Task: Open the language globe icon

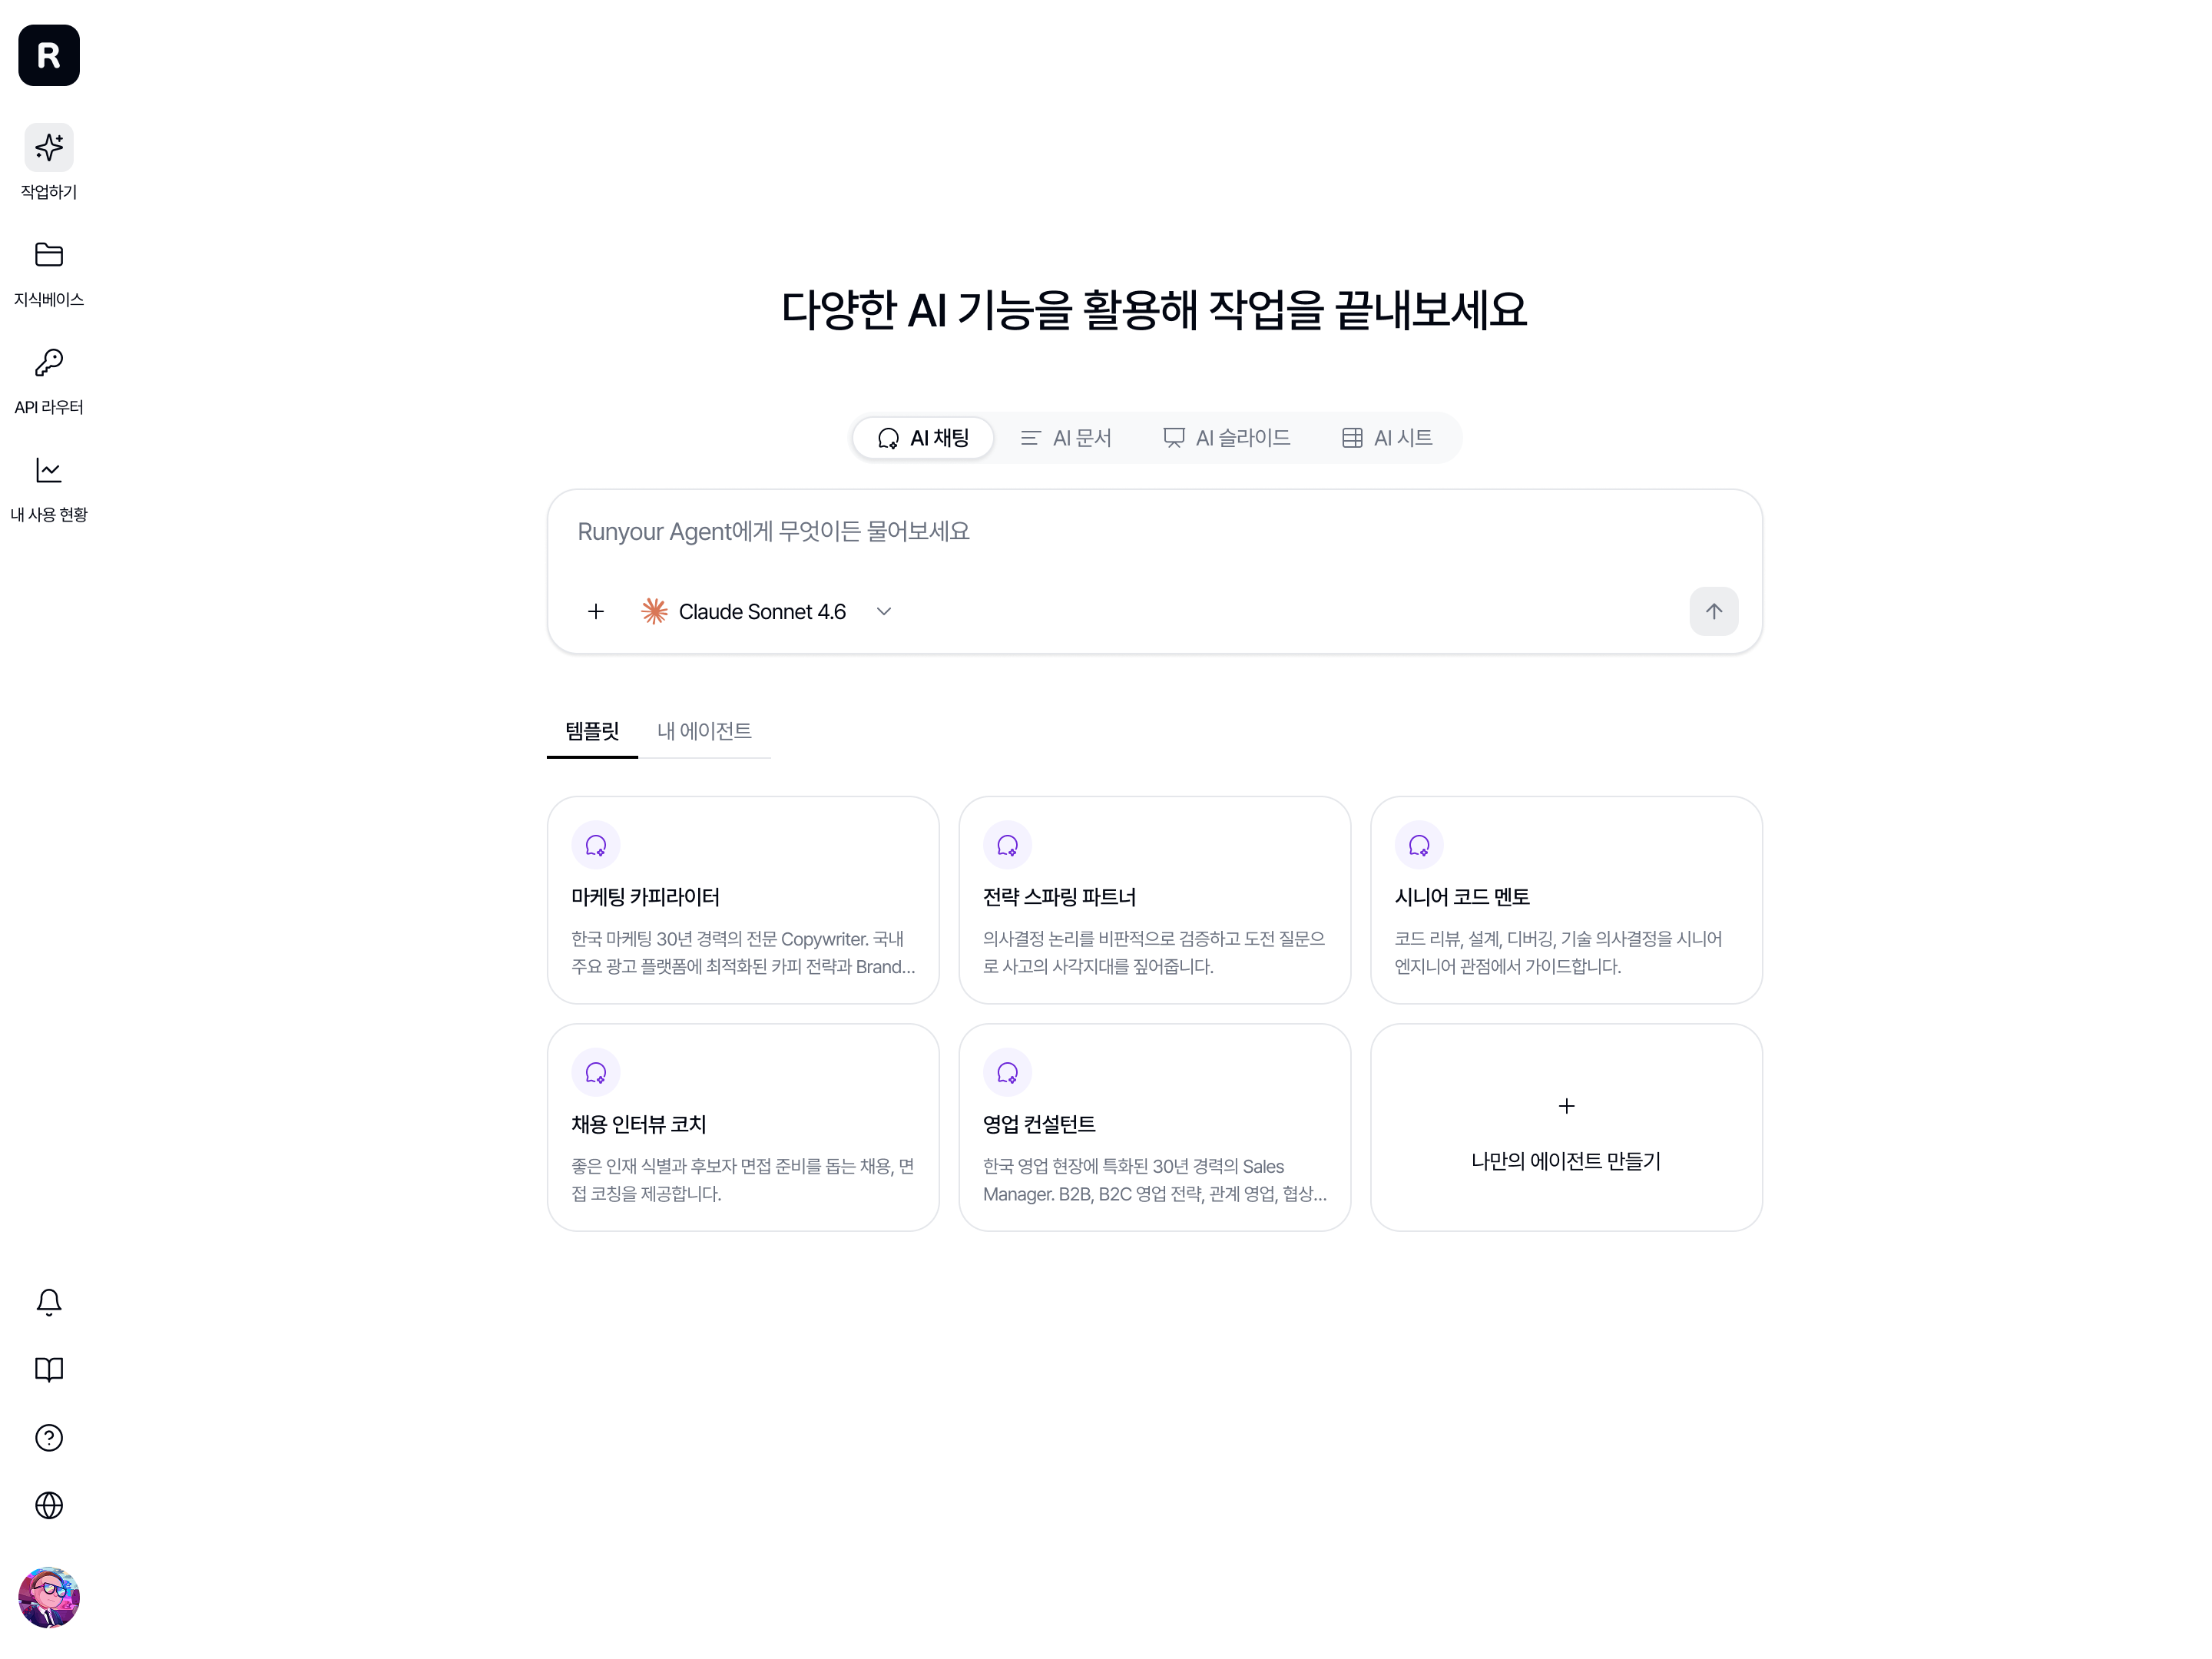Action: tap(49, 1506)
